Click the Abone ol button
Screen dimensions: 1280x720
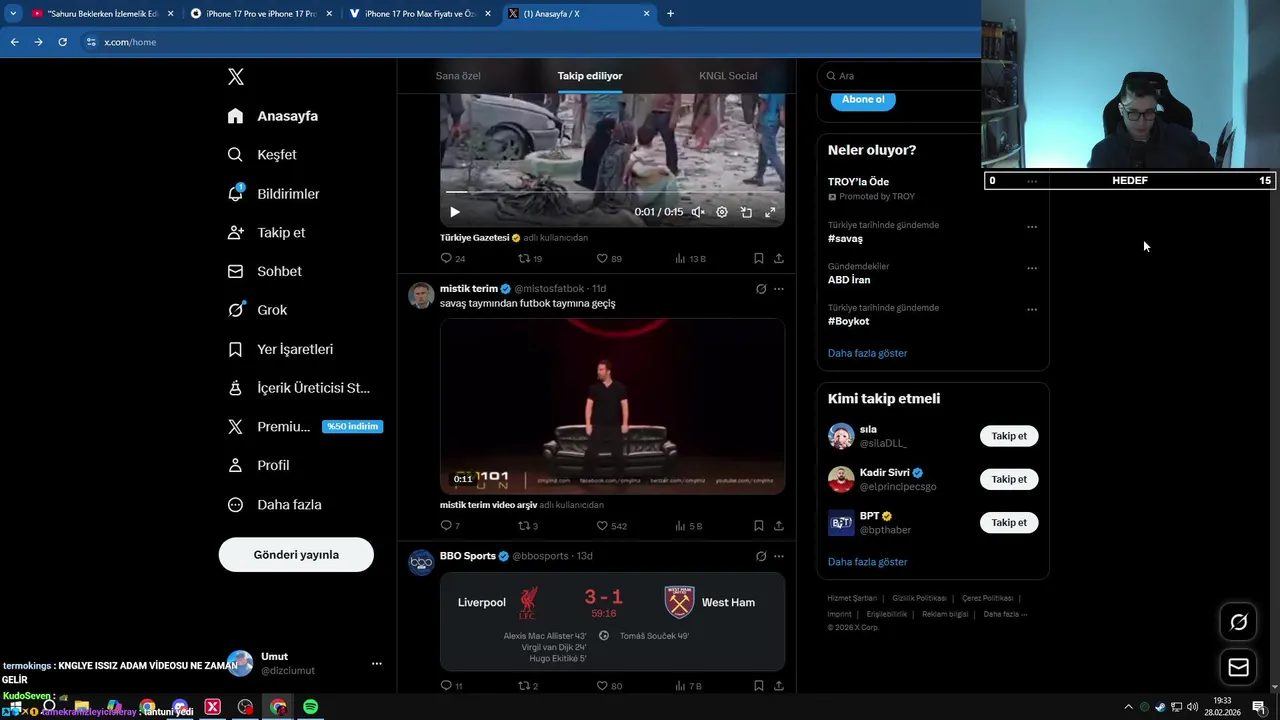click(x=863, y=100)
